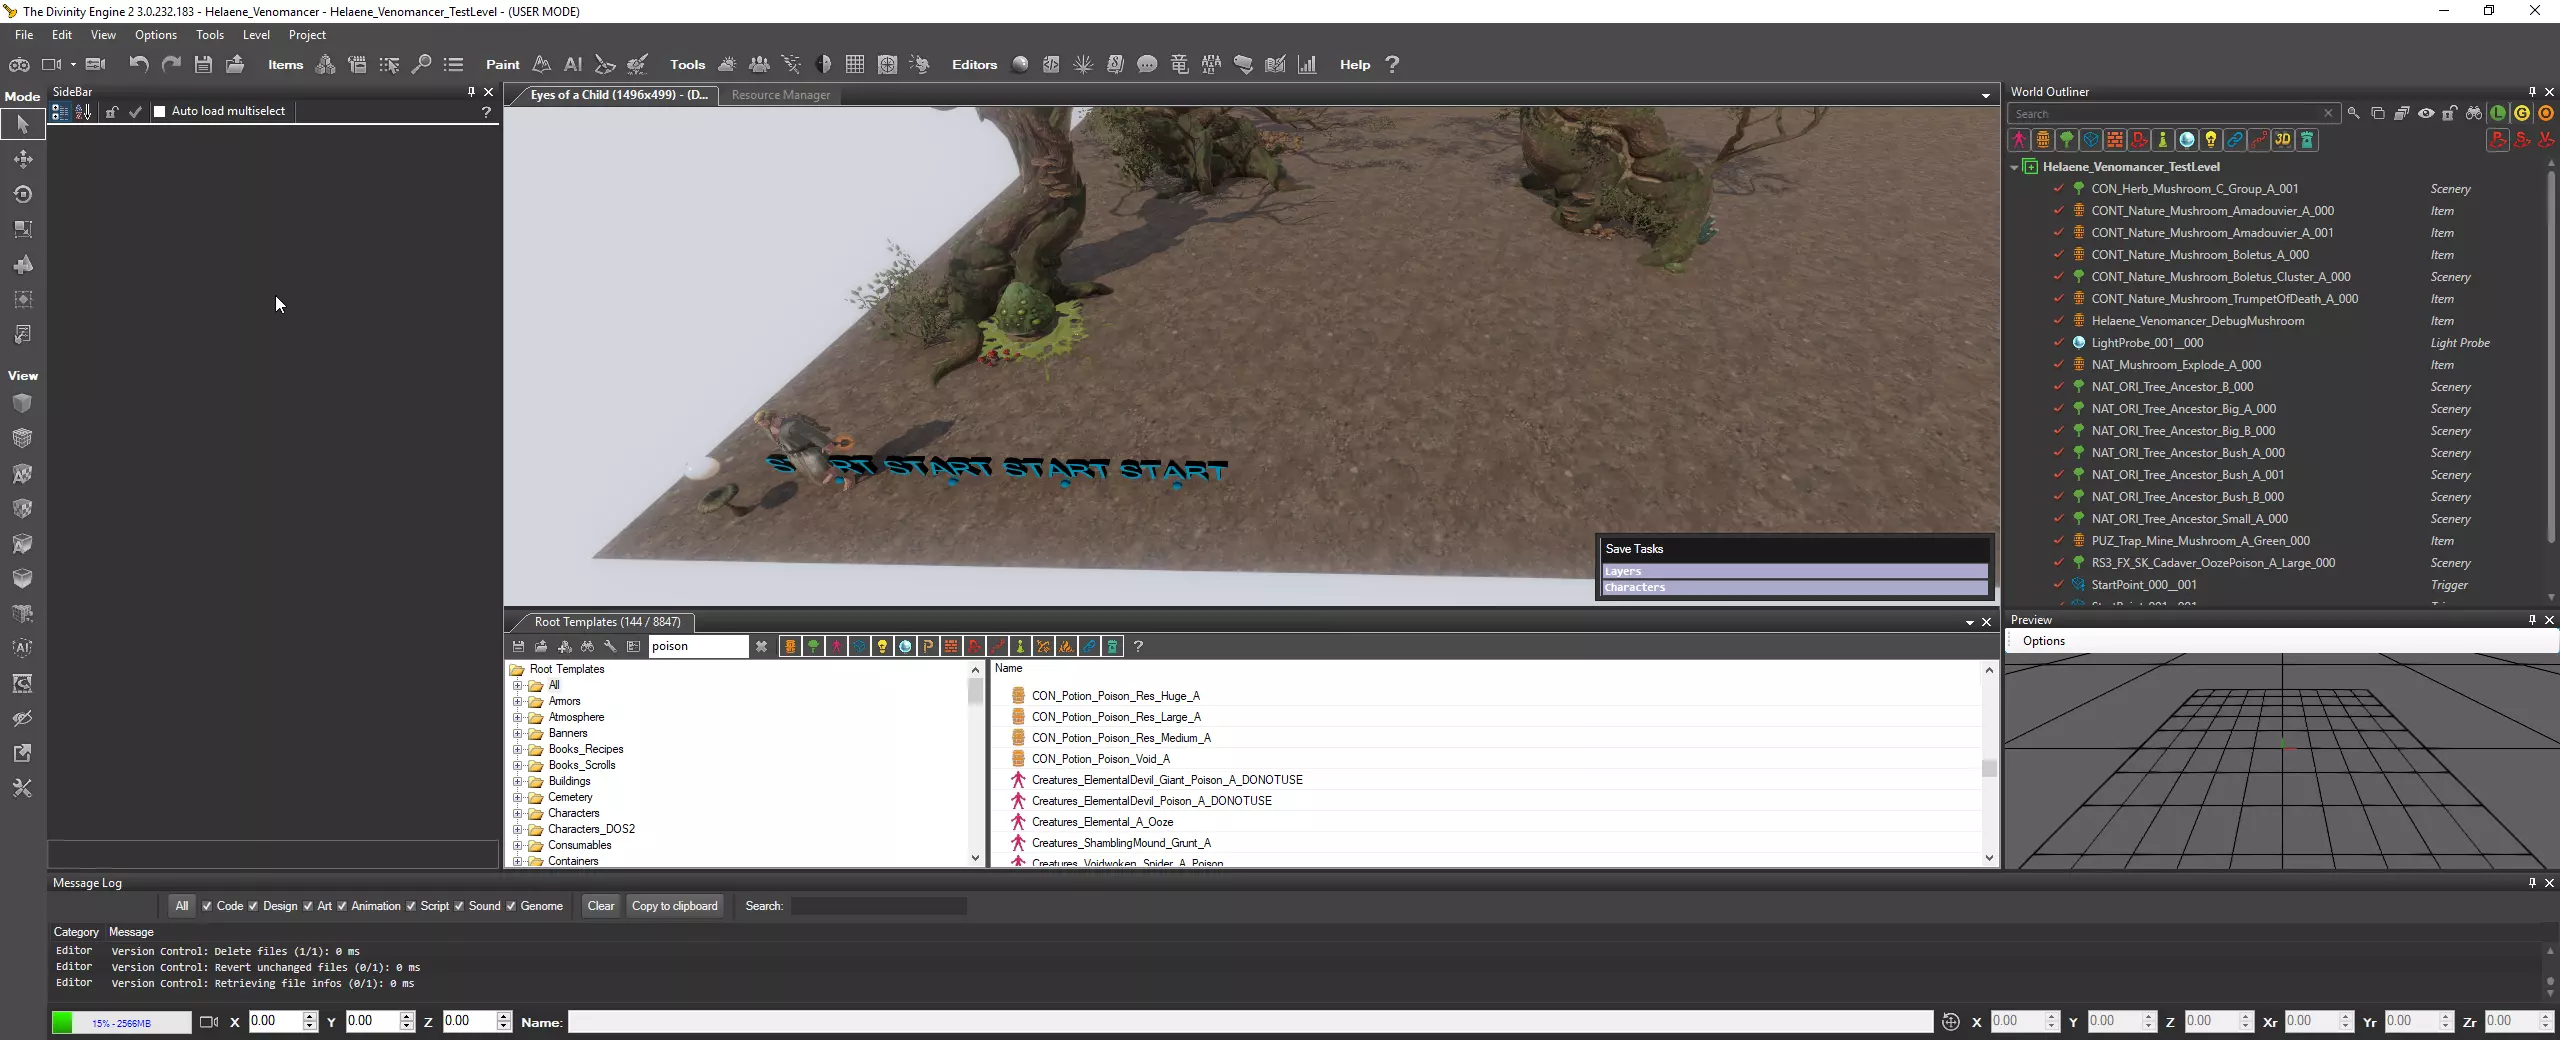The width and height of the screenshot is (2560, 1040).
Task: Toggle the Design filter checkbox in Message Log
Action: (x=254, y=906)
